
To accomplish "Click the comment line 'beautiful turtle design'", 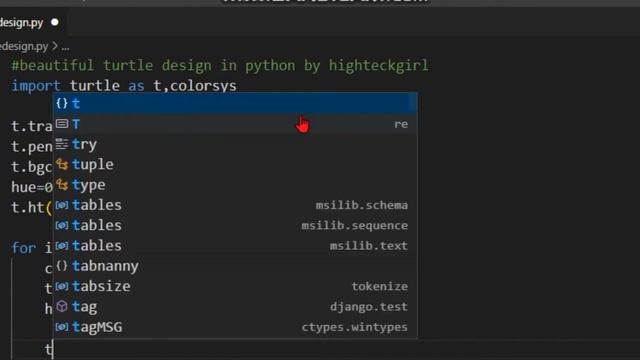I will click(x=220, y=65).
